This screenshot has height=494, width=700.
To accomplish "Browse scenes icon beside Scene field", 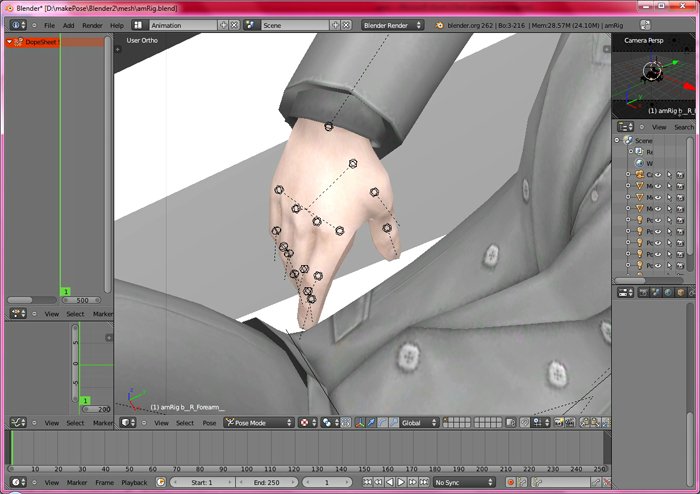I will 250,25.
